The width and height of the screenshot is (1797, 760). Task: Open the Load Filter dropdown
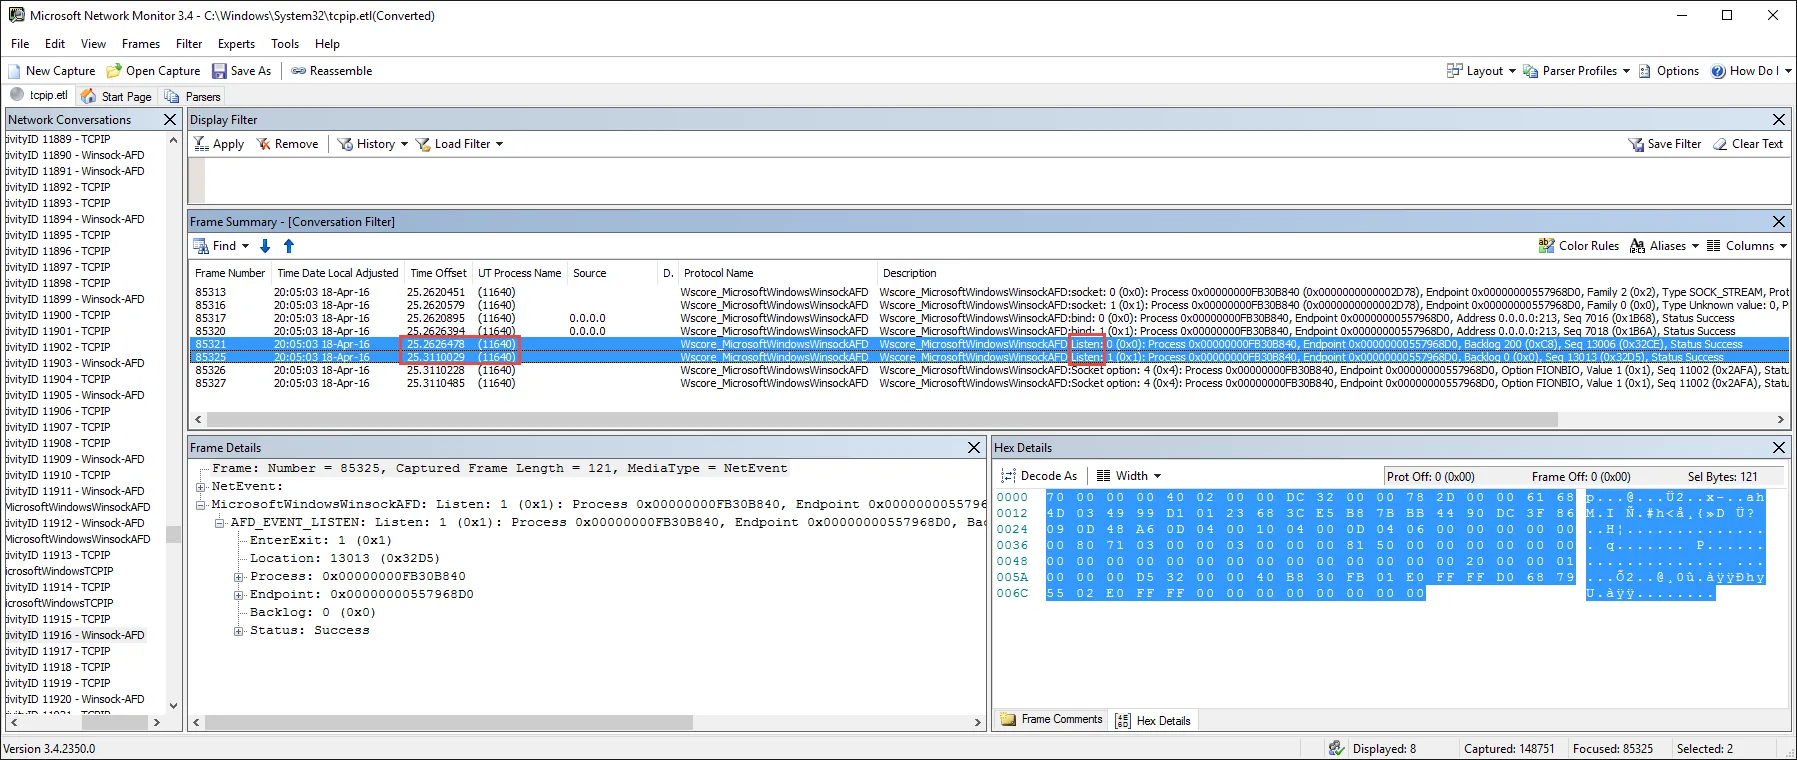[x=459, y=144]
